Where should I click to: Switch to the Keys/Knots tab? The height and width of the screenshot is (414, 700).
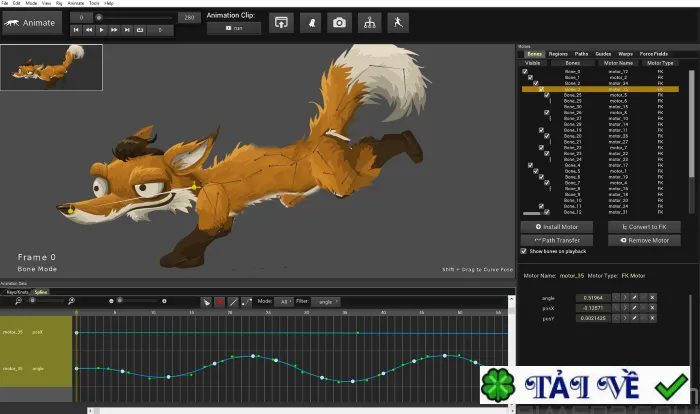click(x=17, y=292)
